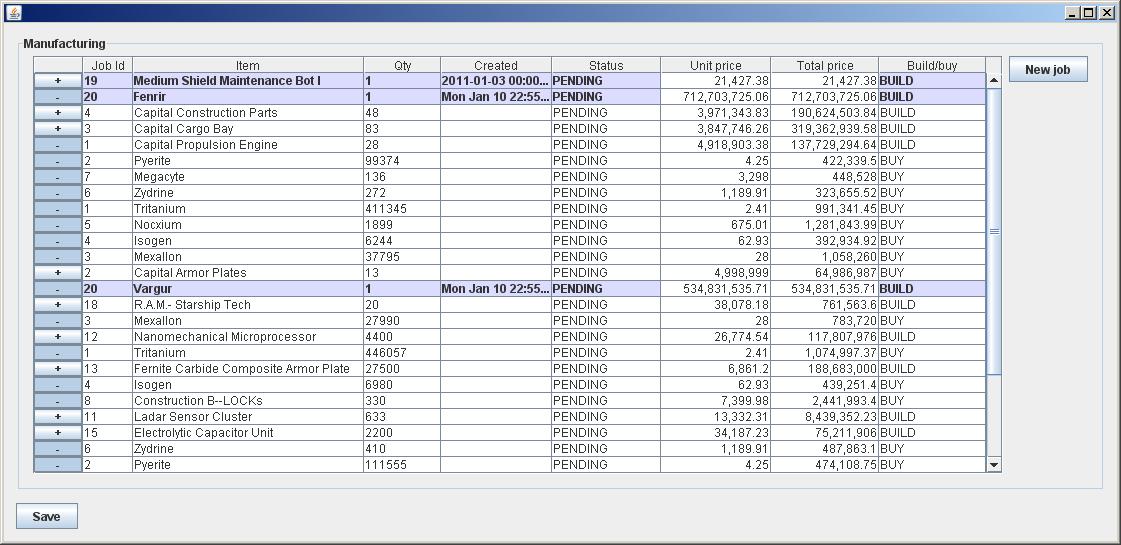Minimize the application window
The height and width of the screenshot is (545, 1121).
[x=1072, y=12]
